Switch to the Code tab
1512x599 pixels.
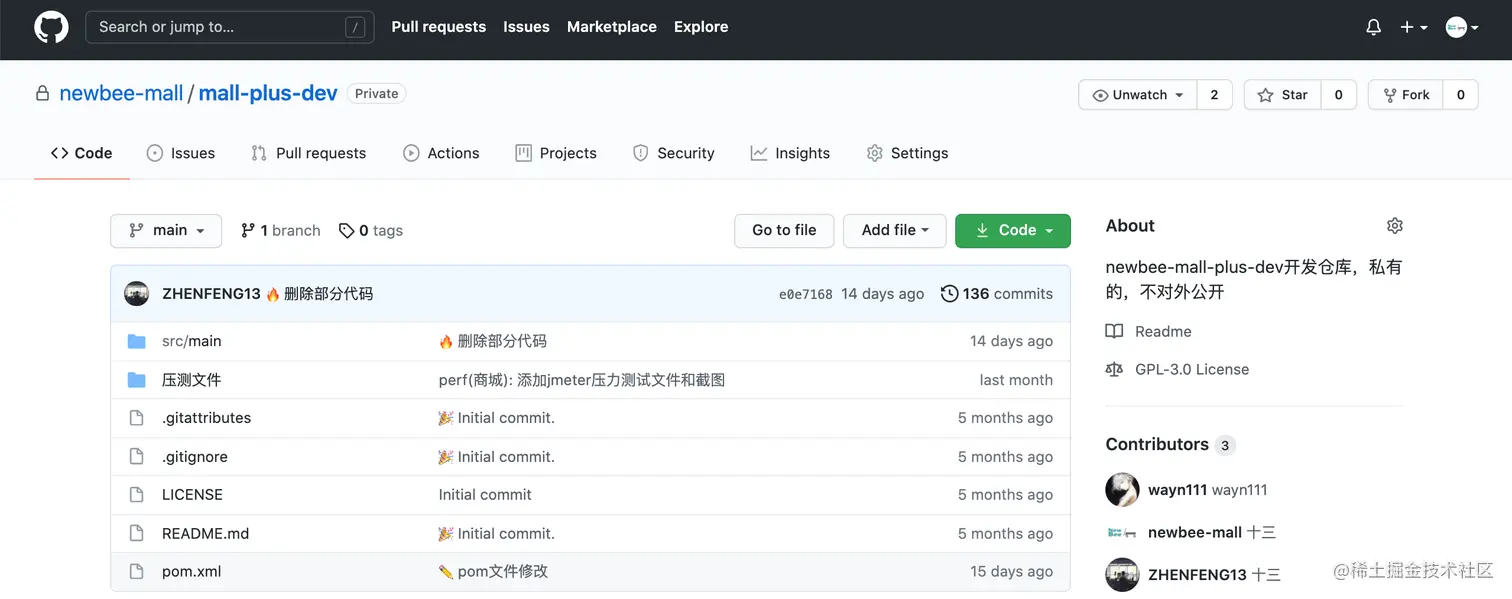pyautogui.click(x=82, y=153)
